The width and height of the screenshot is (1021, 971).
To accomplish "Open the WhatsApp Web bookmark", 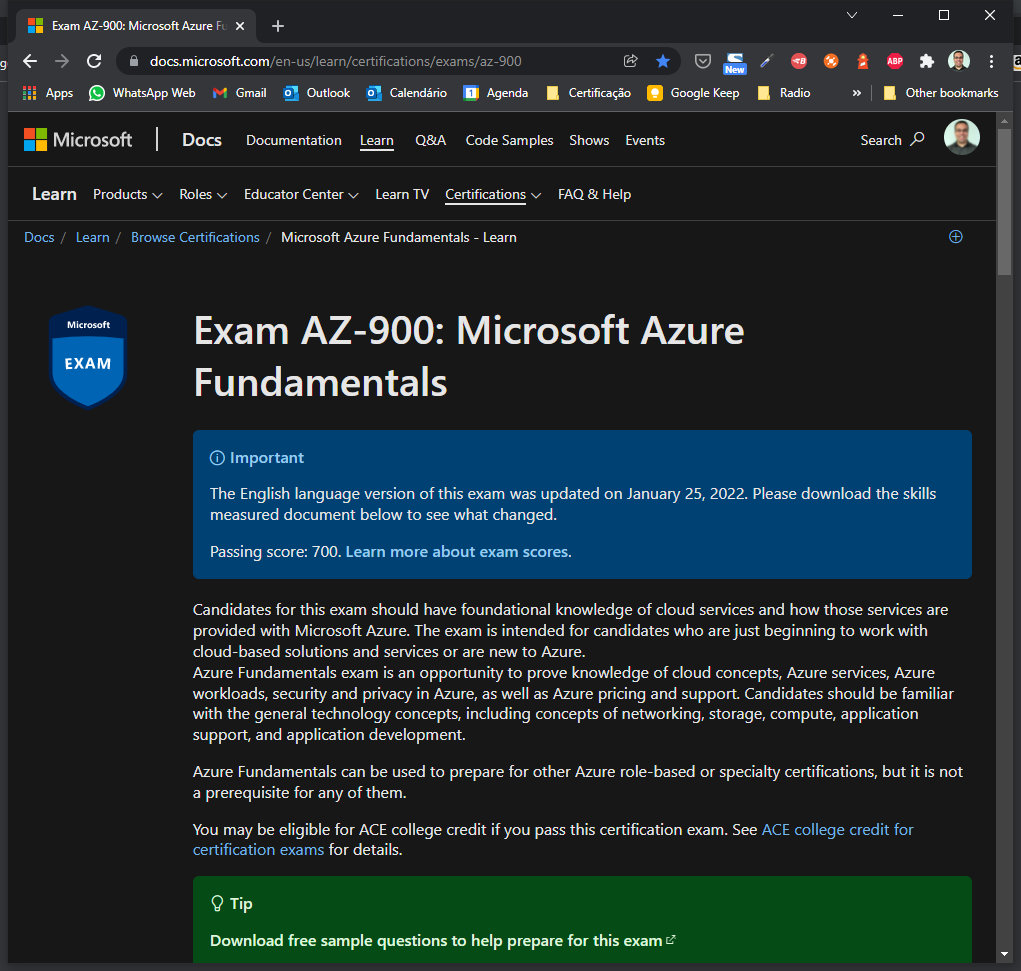I will pos(142,93).
